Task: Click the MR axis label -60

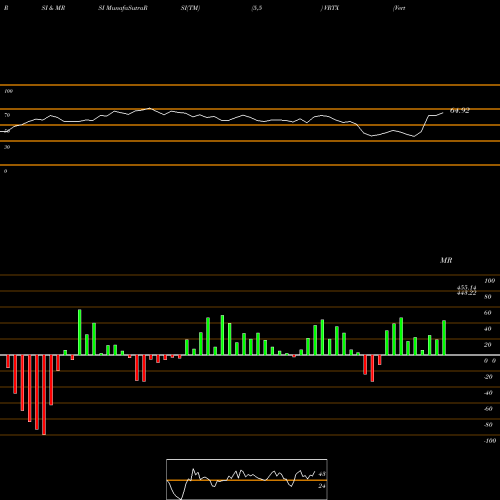Action: (x=488, y=409)
